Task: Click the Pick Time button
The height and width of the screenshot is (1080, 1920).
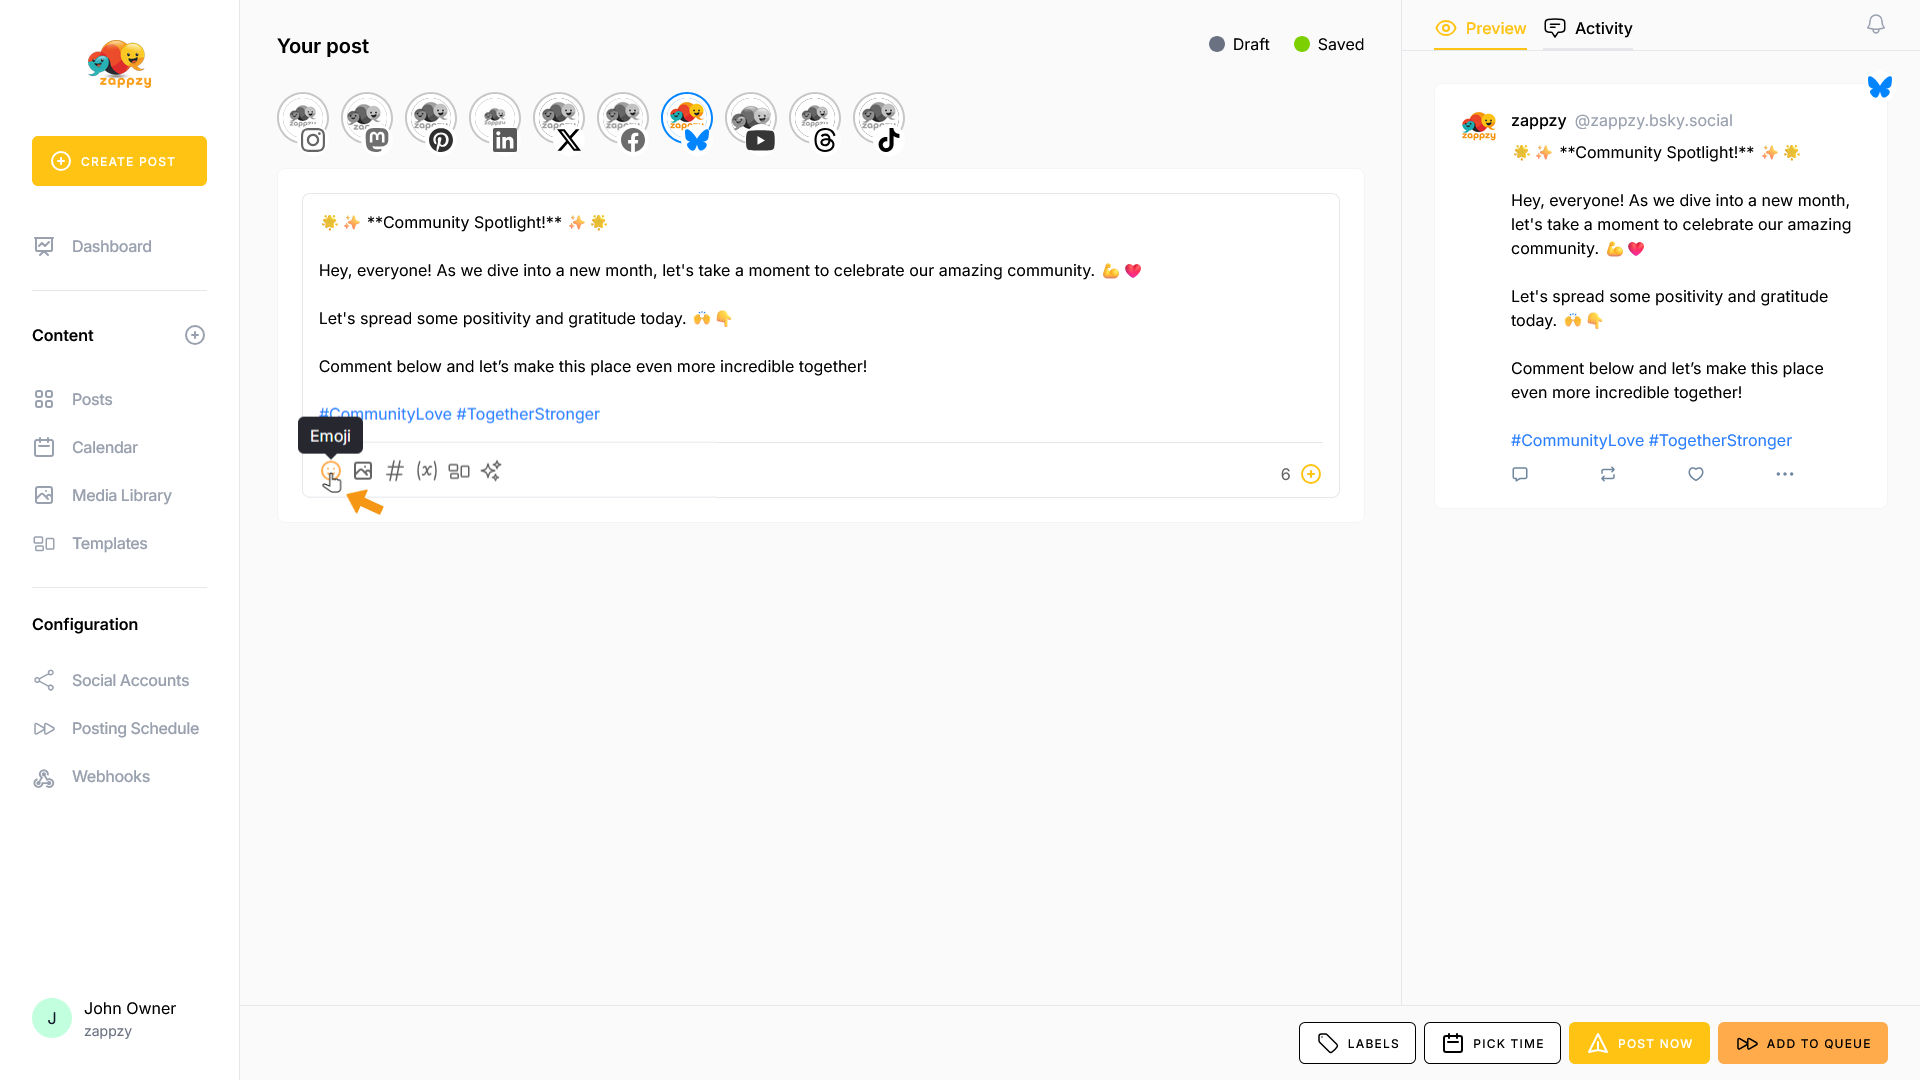Action: click(1492, 1043)
